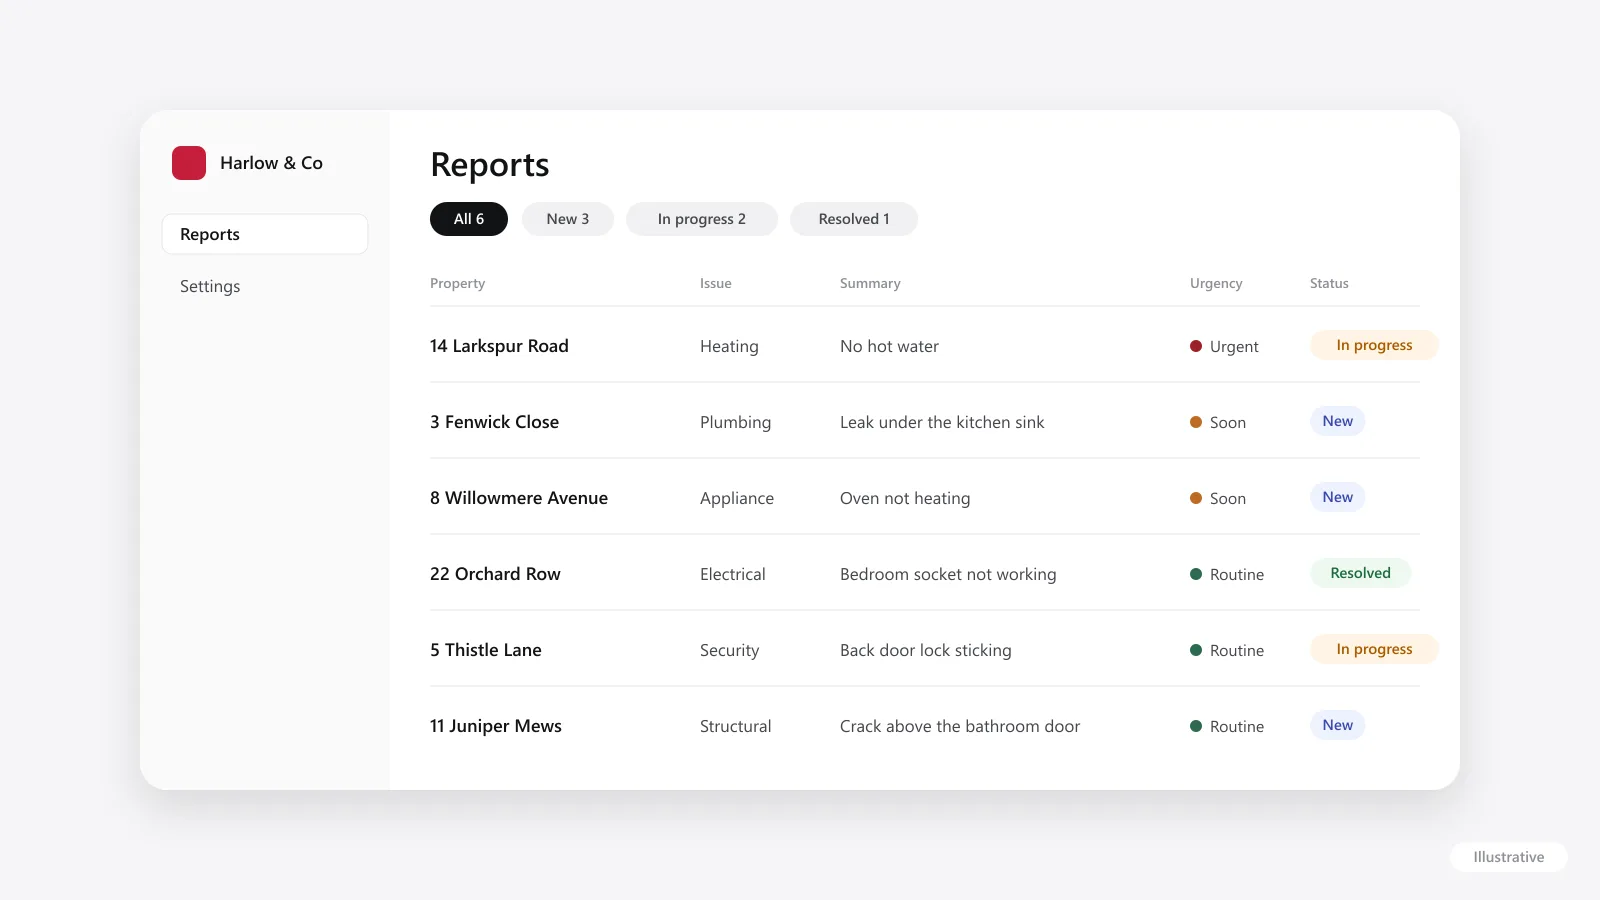Click the In progress badge for Thistle Lane
1600x900 pixels.
(x=1375, y=649)
